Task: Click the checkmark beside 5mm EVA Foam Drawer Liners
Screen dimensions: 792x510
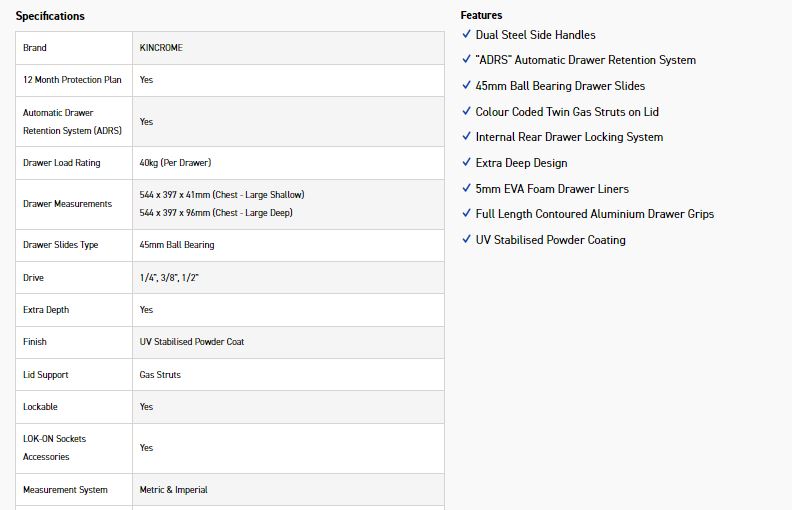Action: point(466,188)
